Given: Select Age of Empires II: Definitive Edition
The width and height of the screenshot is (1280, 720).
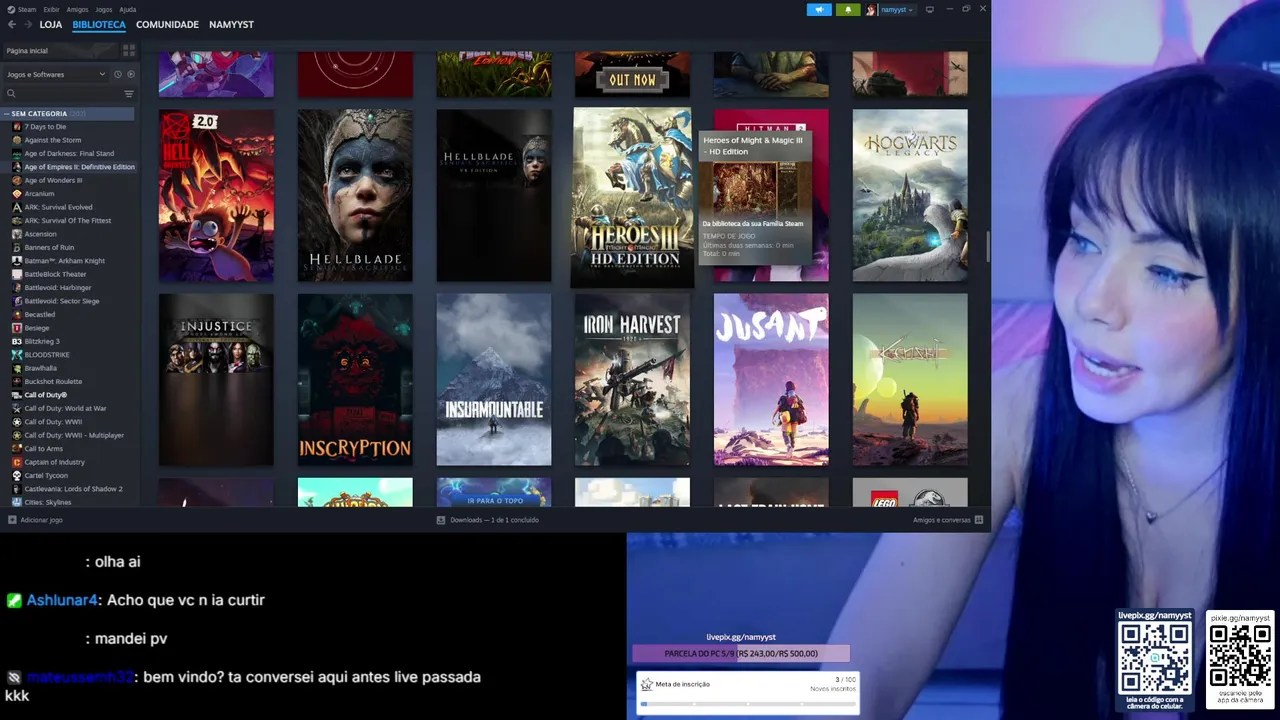Looking at the screenshot, I should 79,167.
